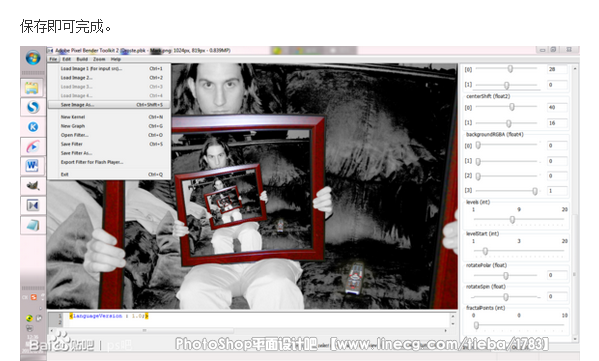
Task: Click the fractalPoints slider handle
Action: (x=476, y=325)
